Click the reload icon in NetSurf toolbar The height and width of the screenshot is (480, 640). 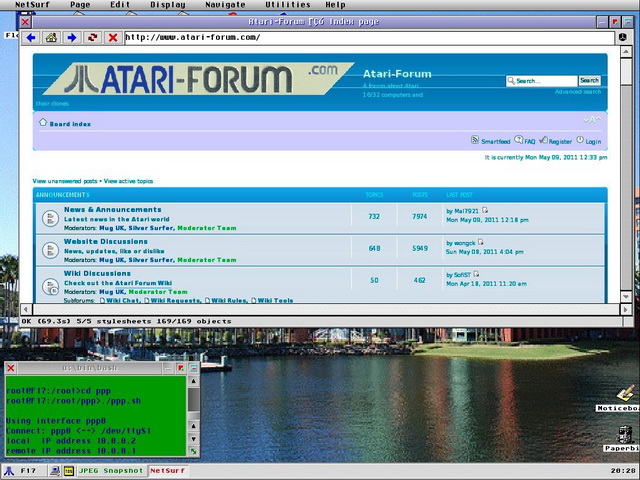coord(93,38)
